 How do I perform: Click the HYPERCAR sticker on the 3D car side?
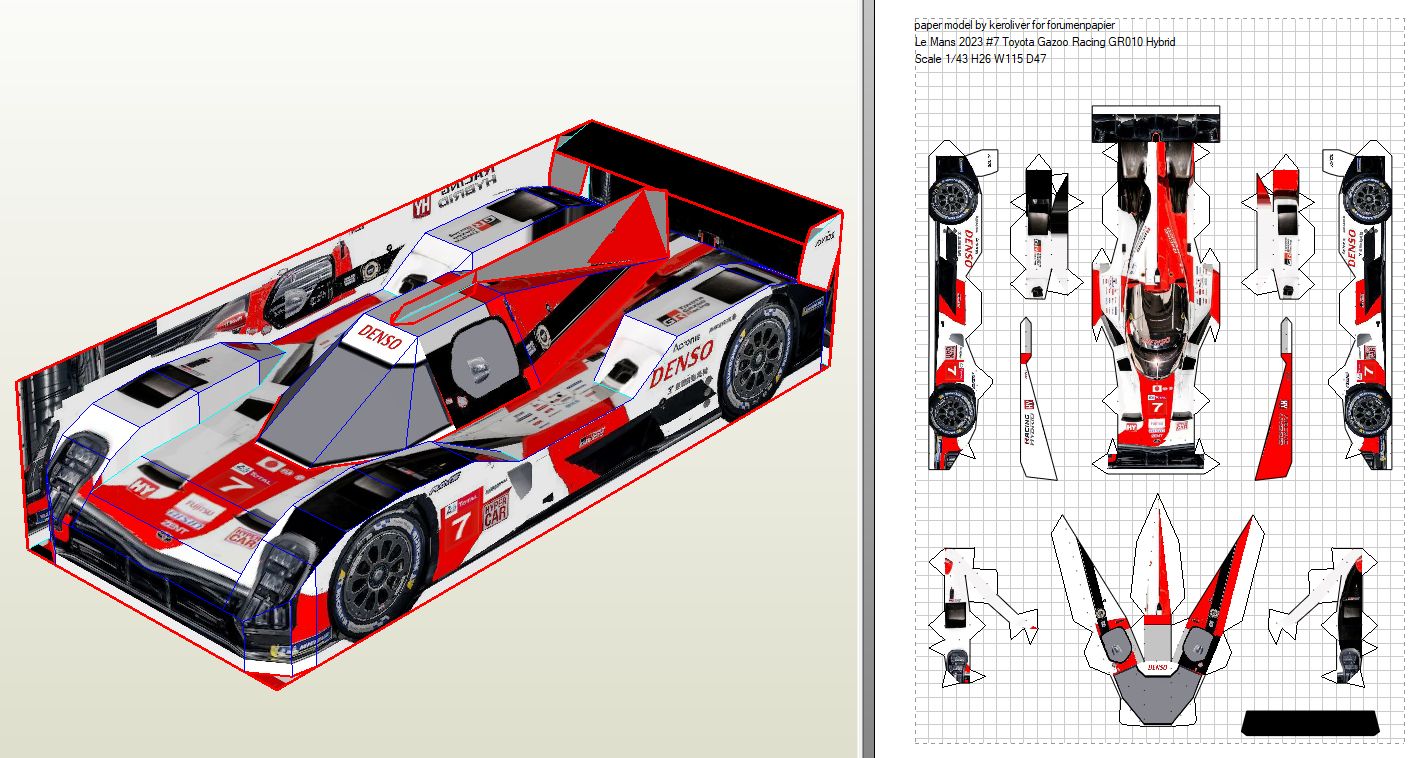coord(496,509)
